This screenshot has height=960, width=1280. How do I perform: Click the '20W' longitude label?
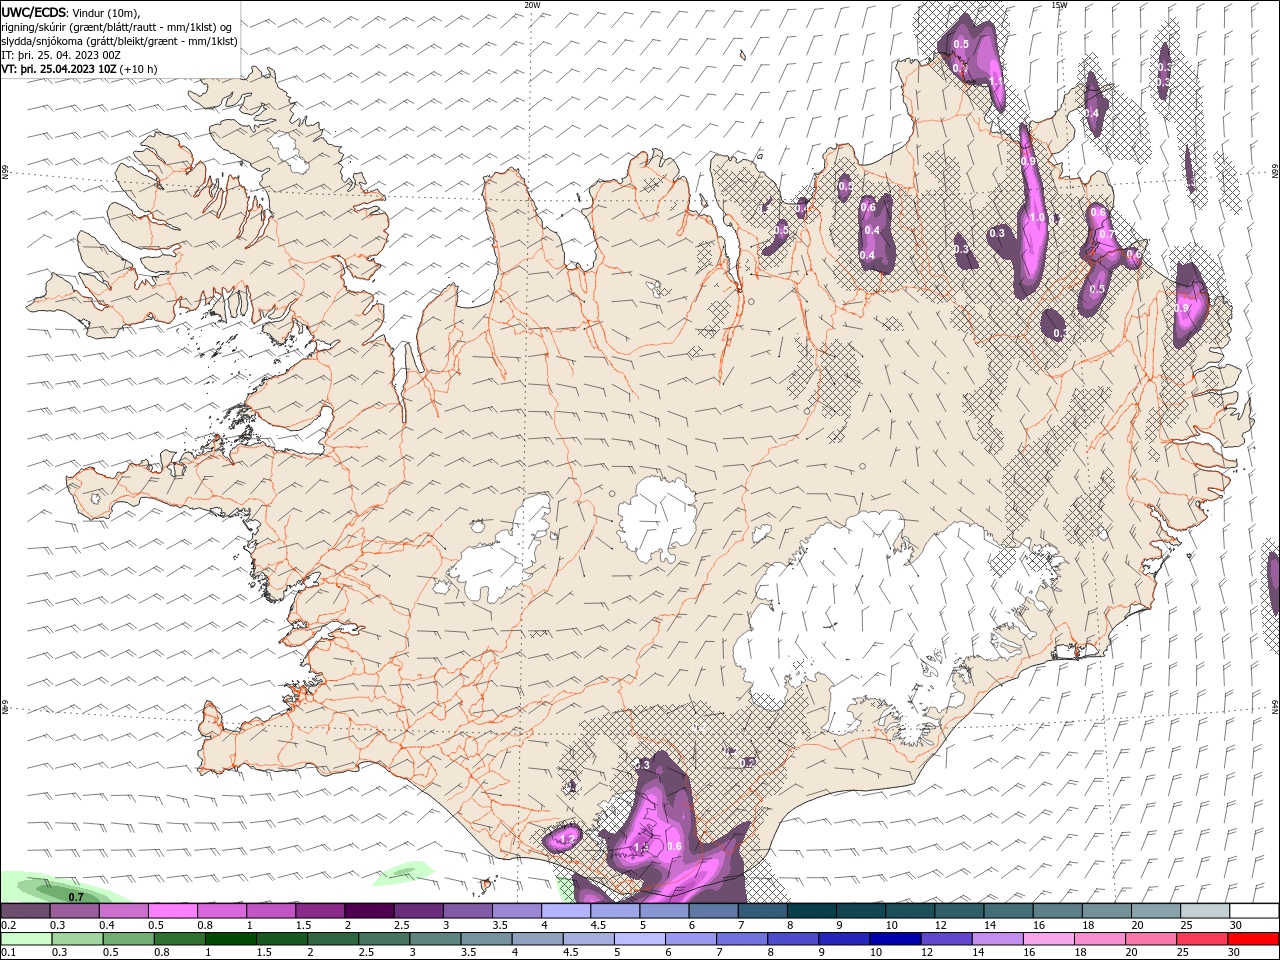click(532, 5)
